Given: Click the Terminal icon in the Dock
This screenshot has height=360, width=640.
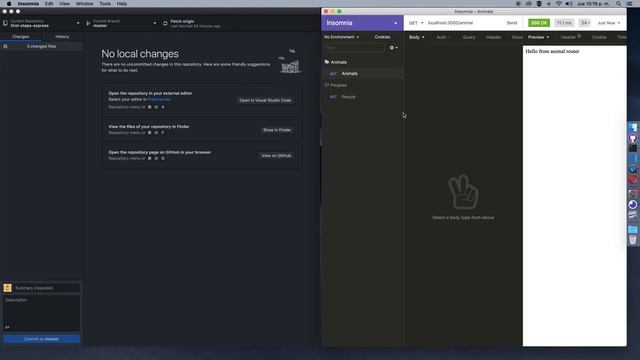Looking at the screenshot, I should [x=633, y=149].
